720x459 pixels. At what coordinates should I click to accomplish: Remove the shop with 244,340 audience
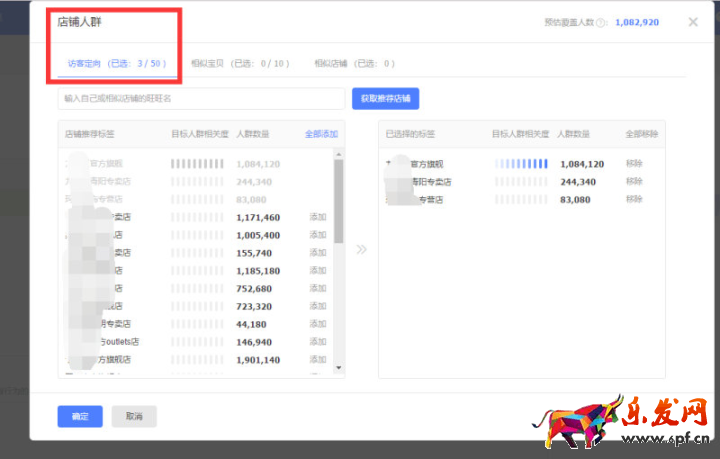(x=634, y=182)
